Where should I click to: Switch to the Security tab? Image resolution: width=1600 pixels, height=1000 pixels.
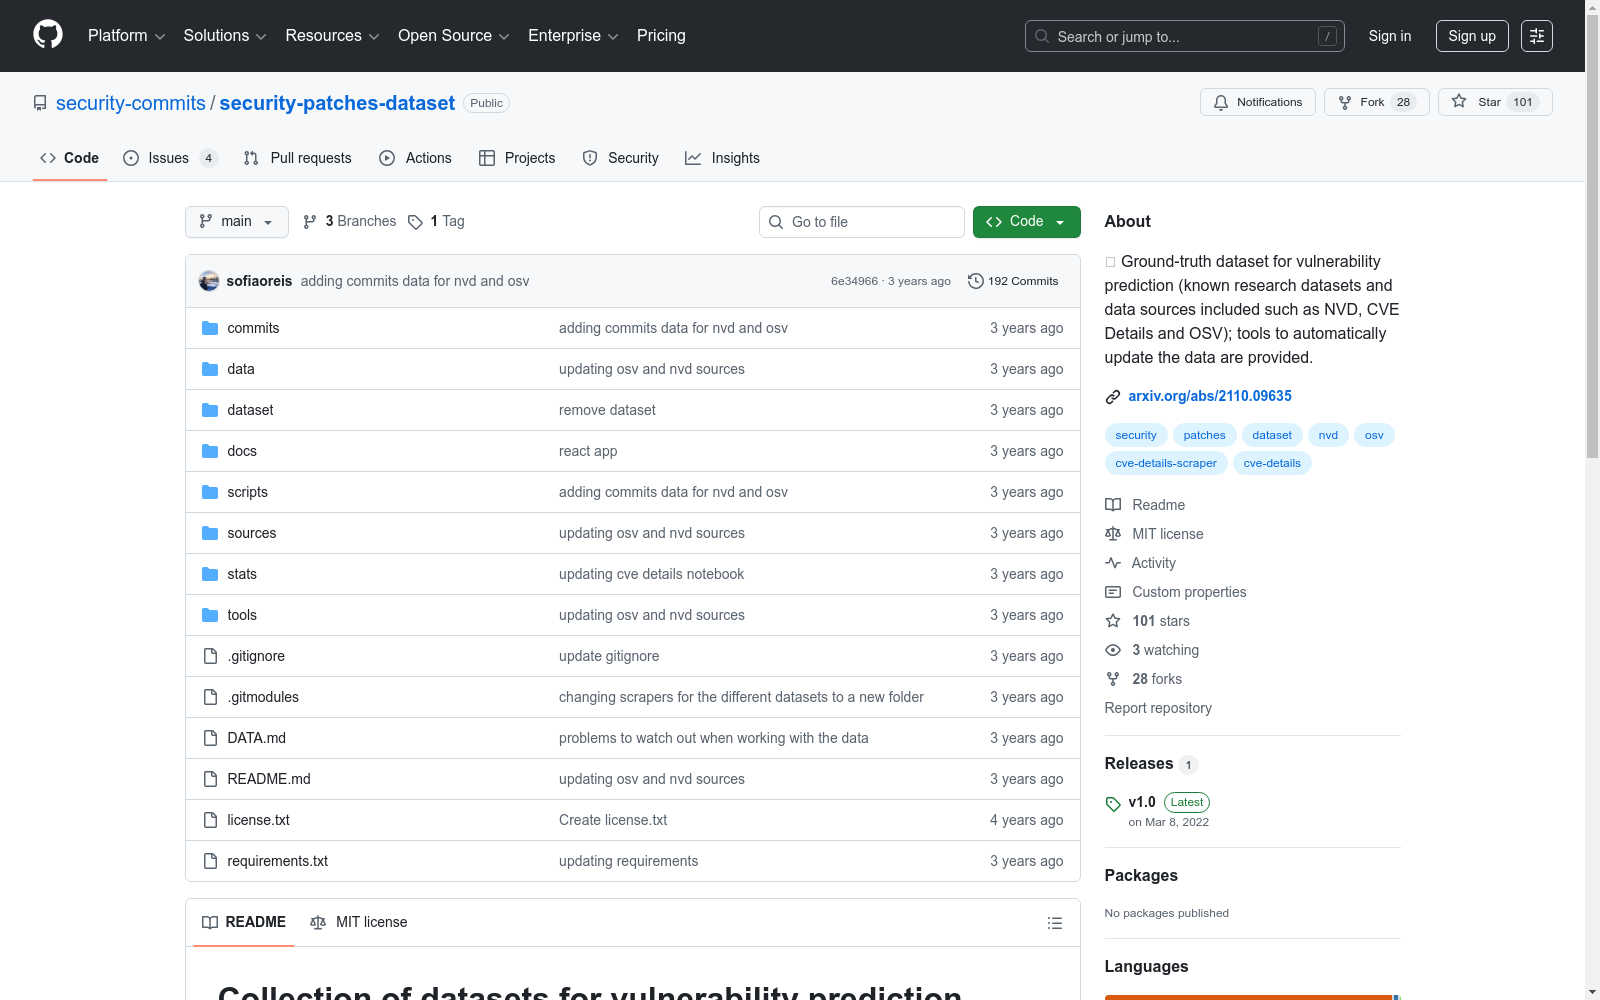(620, 158)
